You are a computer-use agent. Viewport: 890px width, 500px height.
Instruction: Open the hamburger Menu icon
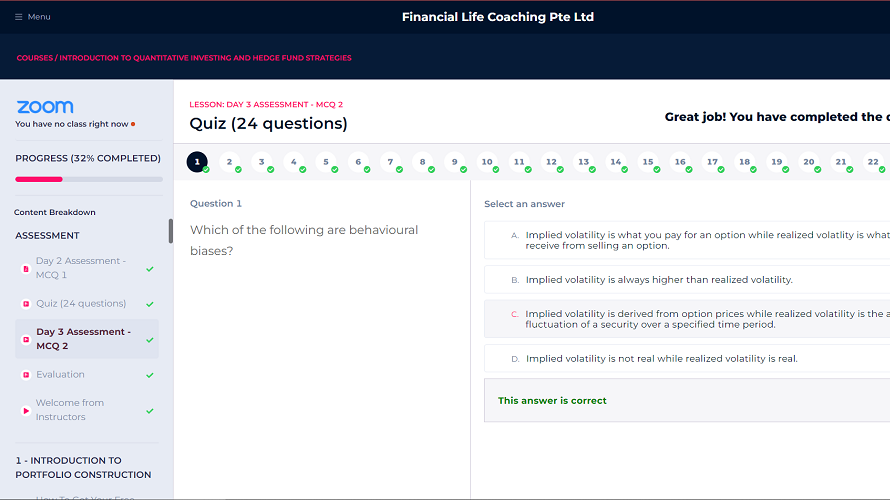(x=19, y=17)
